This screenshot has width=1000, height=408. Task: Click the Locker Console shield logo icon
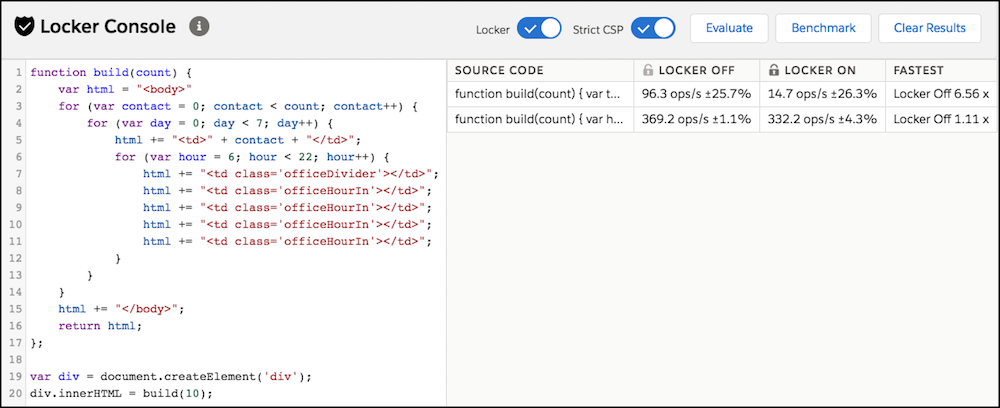point(24,27)
